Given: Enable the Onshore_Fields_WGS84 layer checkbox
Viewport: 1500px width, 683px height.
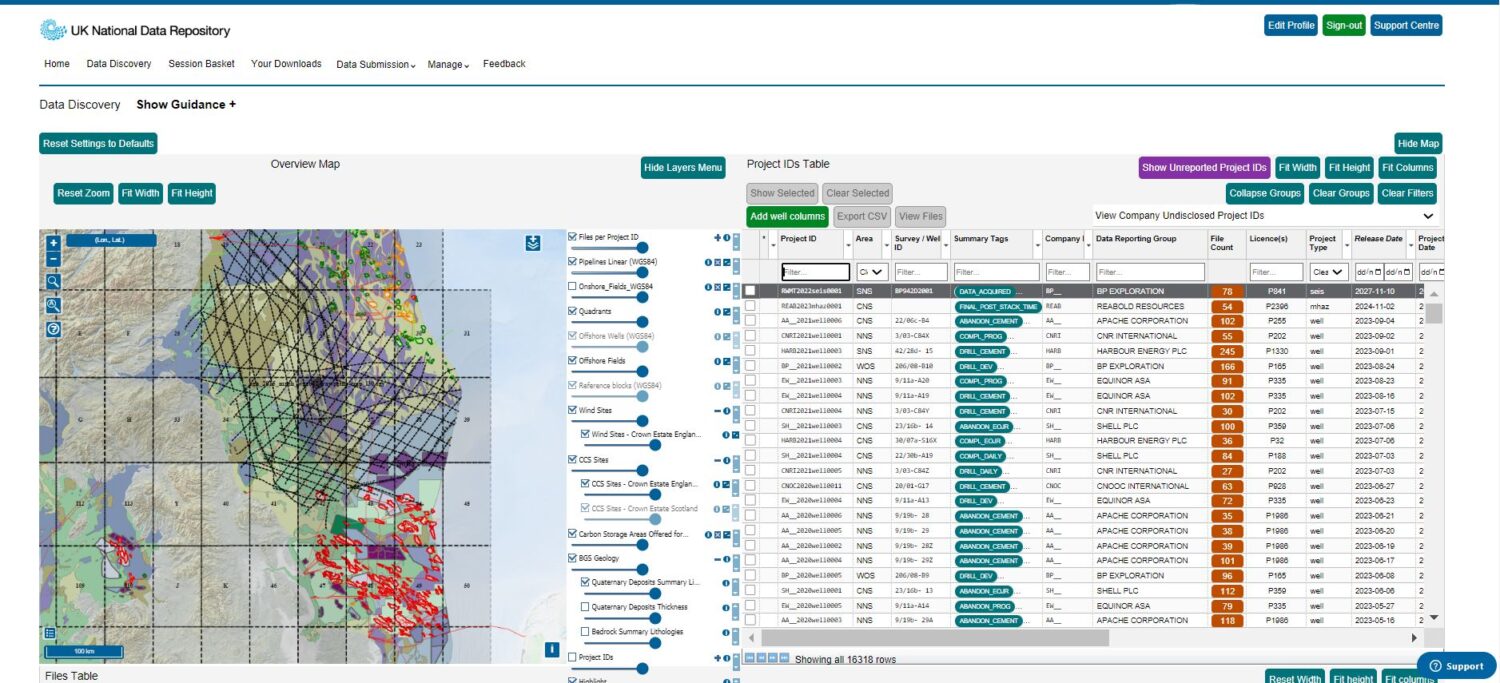Looking at the screenshot, I should (572, 287).
